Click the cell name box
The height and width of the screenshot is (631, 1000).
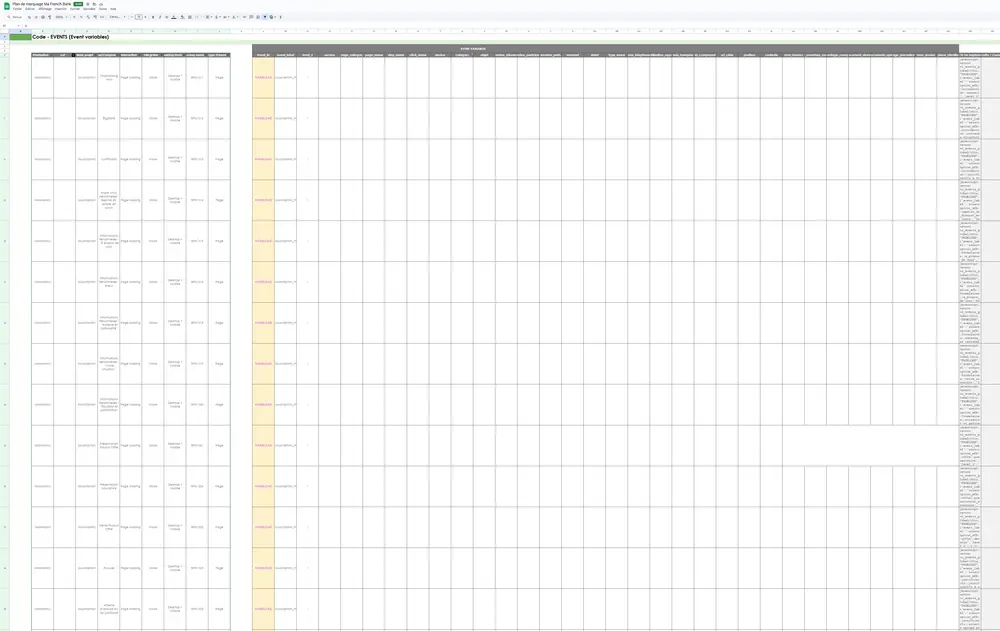coord(11,26)
